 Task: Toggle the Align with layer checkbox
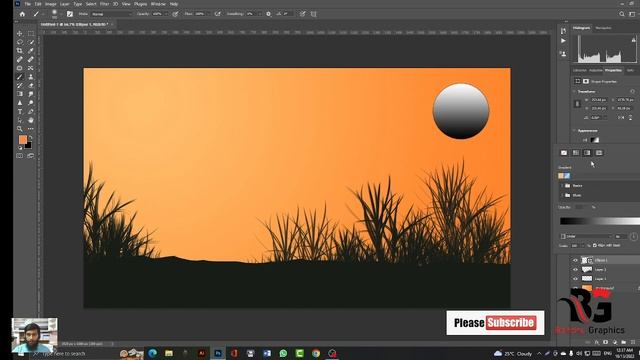(x=594, y=245)
